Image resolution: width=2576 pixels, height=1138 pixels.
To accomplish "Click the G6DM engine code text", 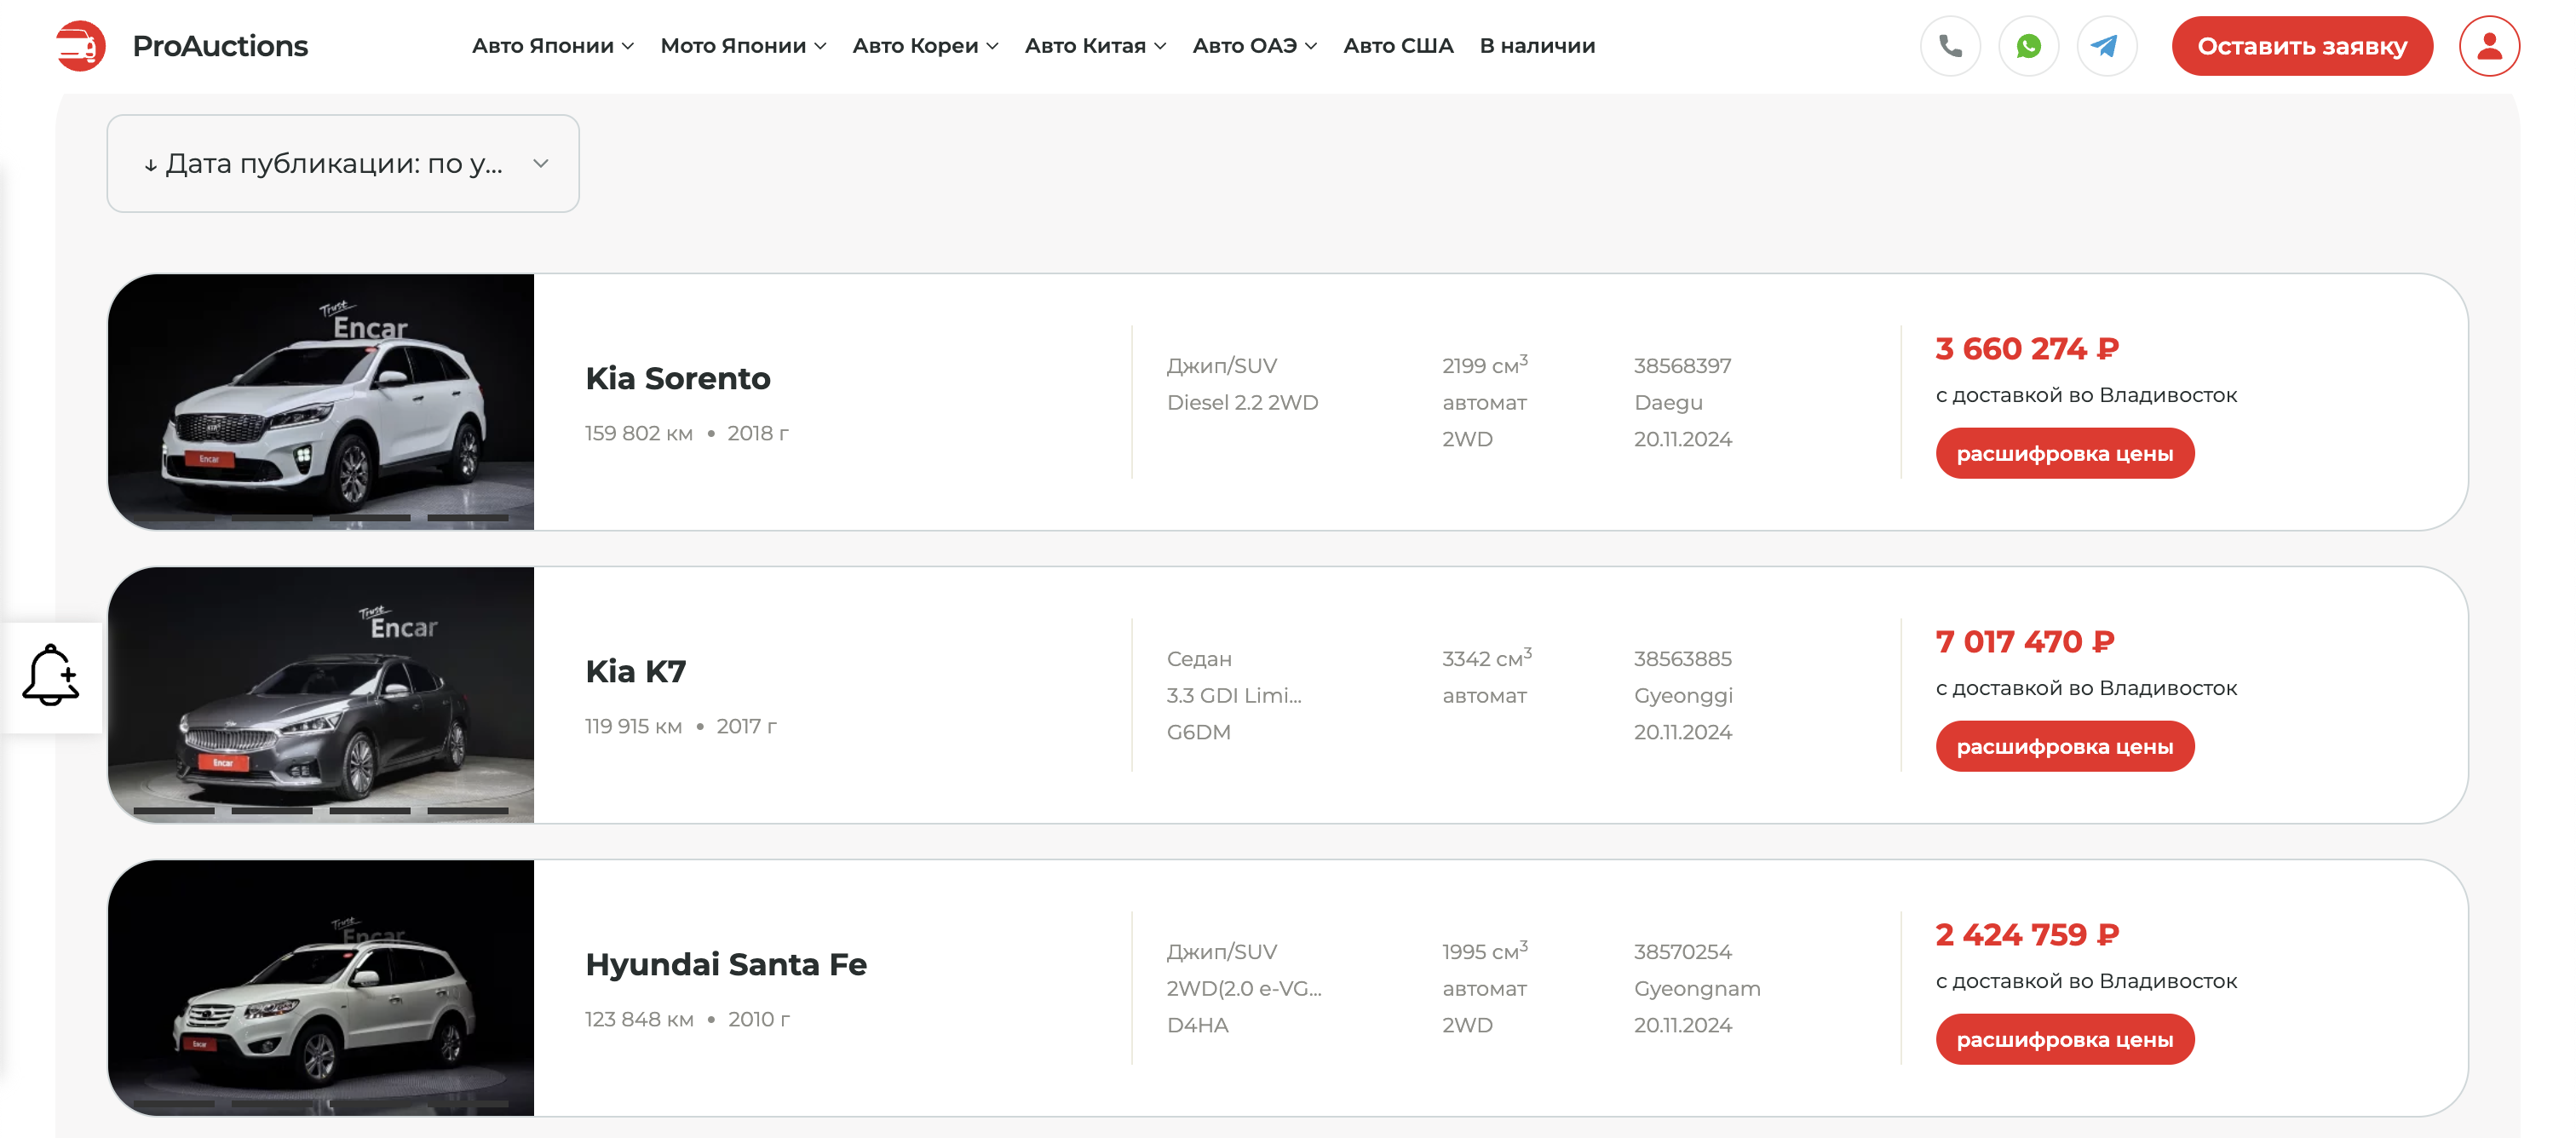I will 1198,732.
